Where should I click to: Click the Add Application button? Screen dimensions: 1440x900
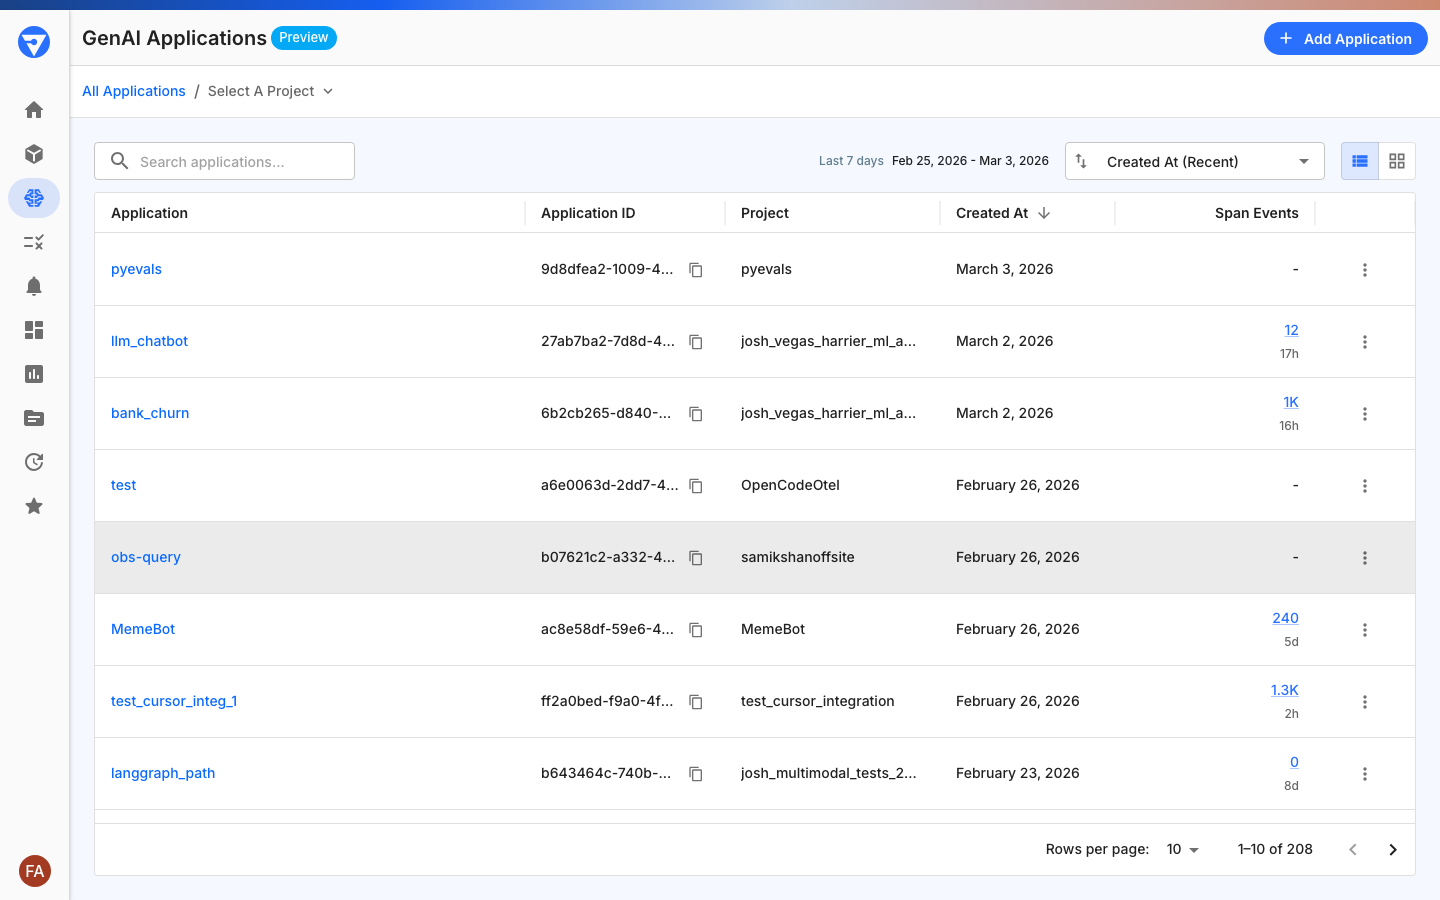(x=1345, y=38)
